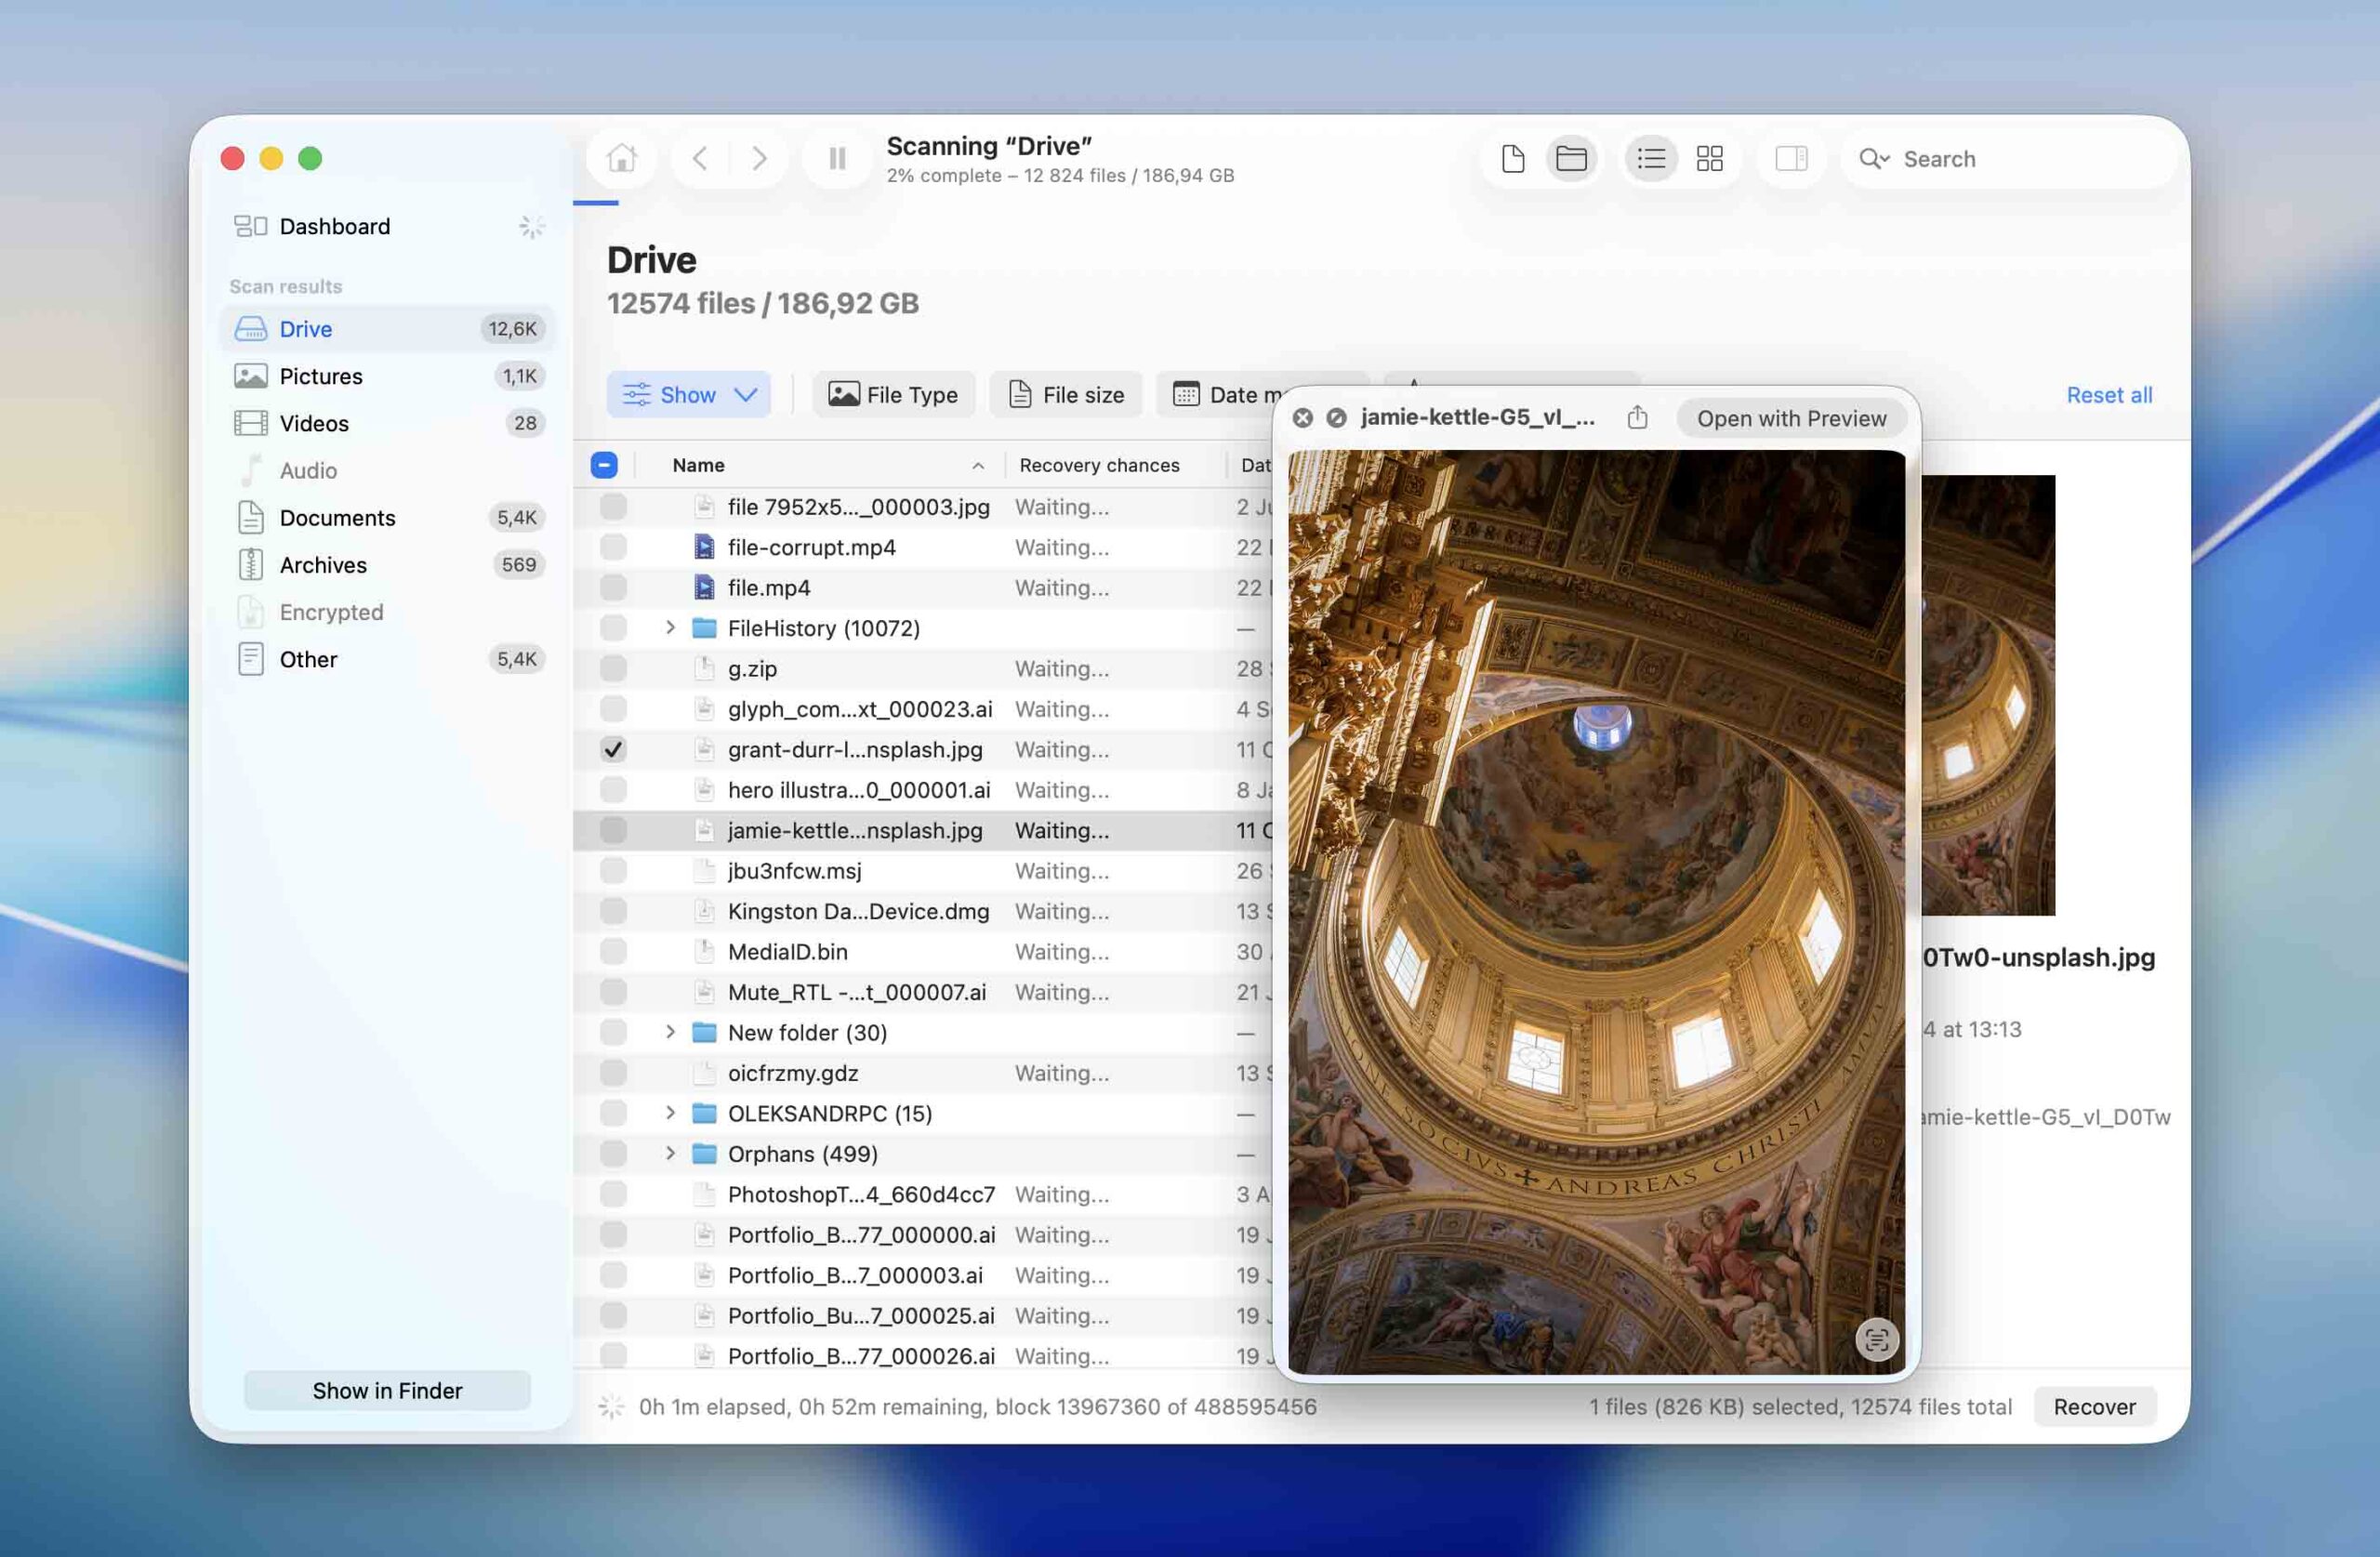Click the g.zip file icon

point(704,668)
